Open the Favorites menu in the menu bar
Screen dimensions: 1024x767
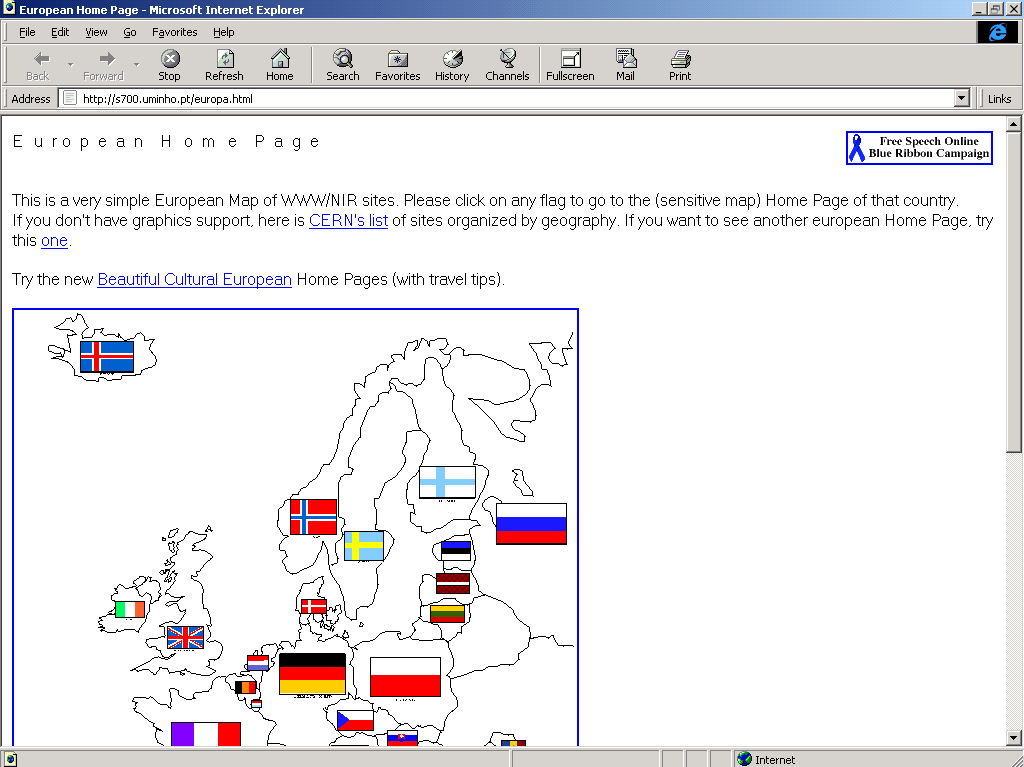tap(174, 32)
